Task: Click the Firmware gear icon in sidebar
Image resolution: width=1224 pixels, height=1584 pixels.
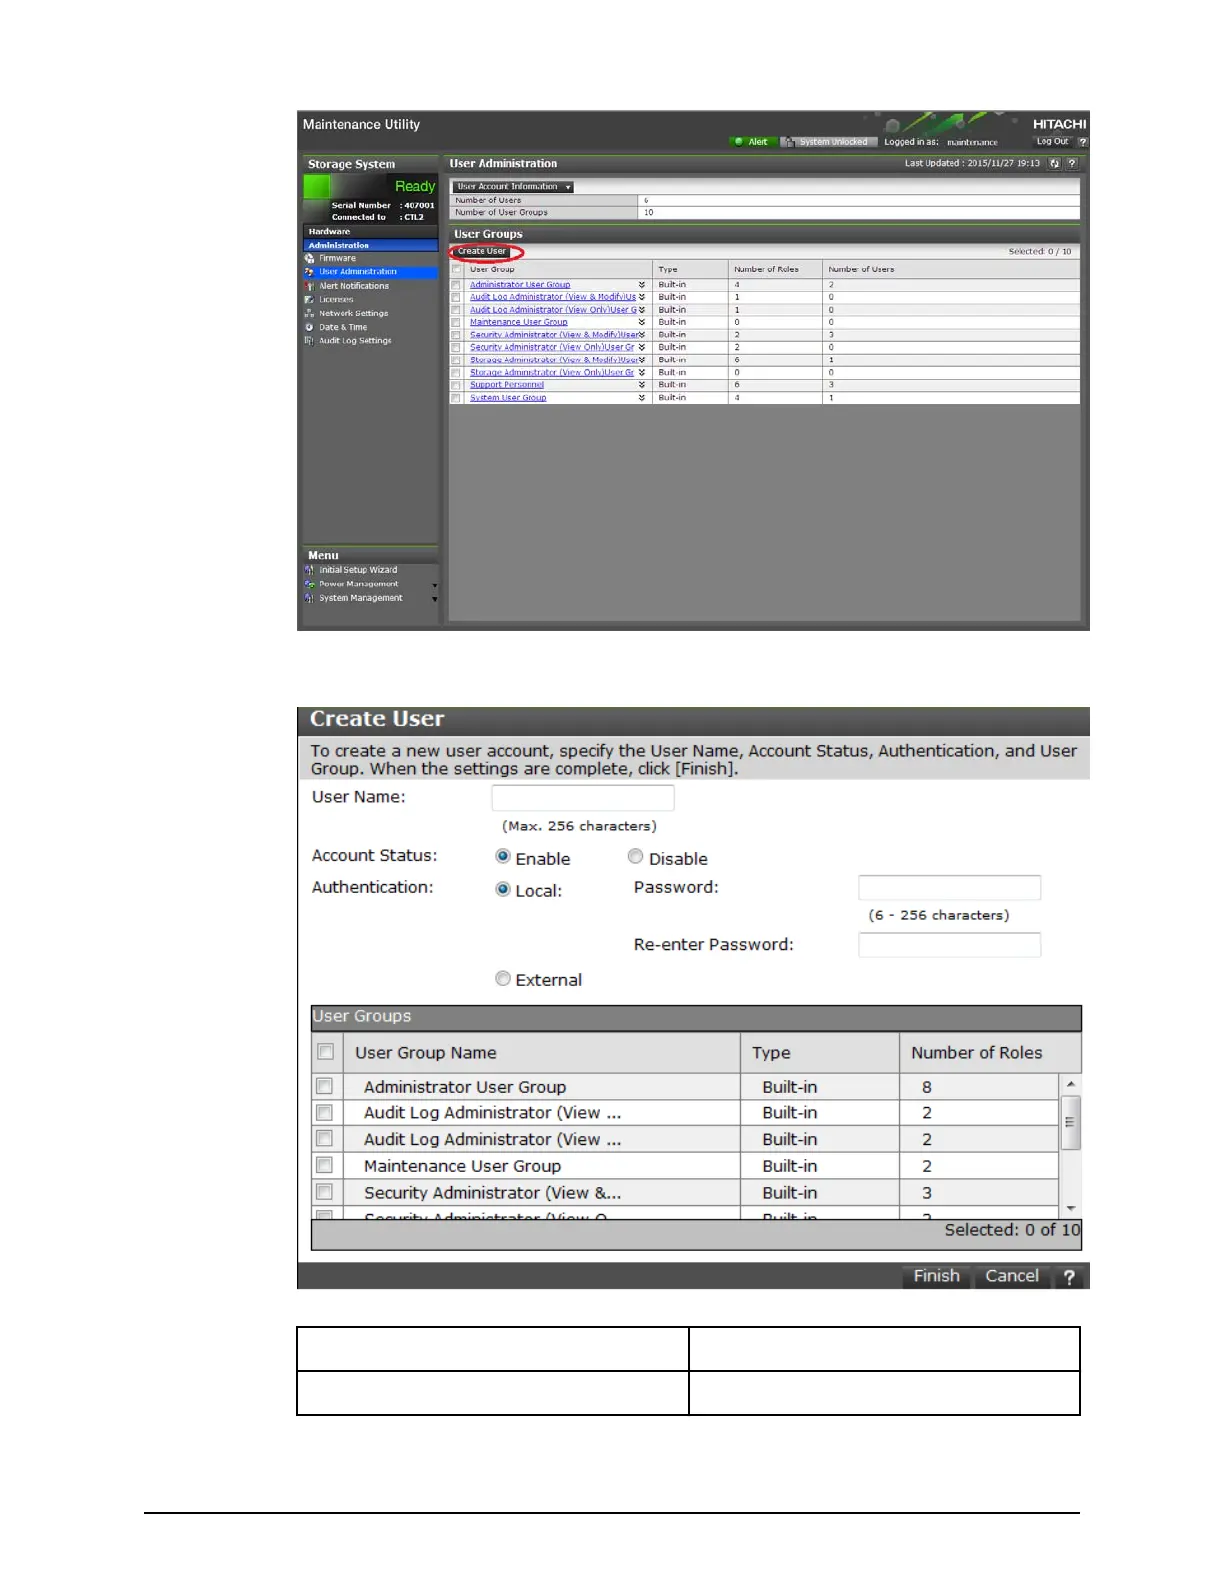Action: pos(309,258)
